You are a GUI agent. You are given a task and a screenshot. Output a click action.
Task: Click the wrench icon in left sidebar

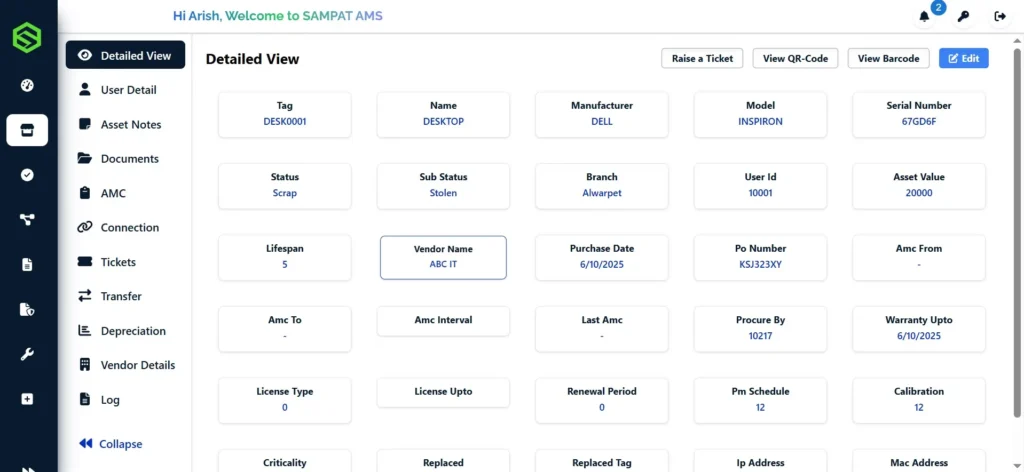27,354
